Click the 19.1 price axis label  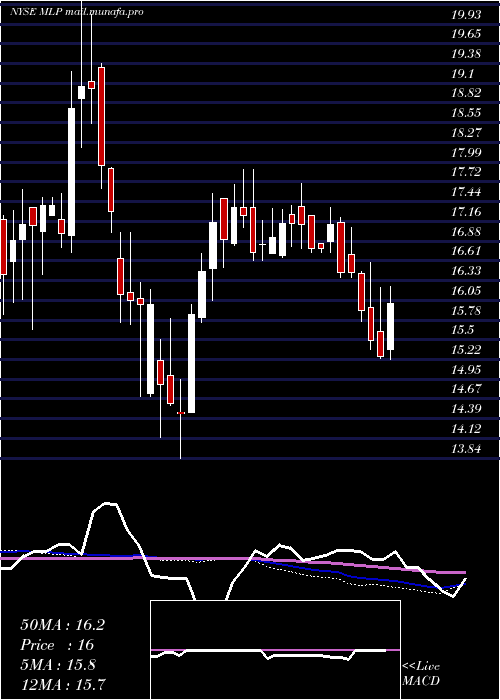pos(463,74)
